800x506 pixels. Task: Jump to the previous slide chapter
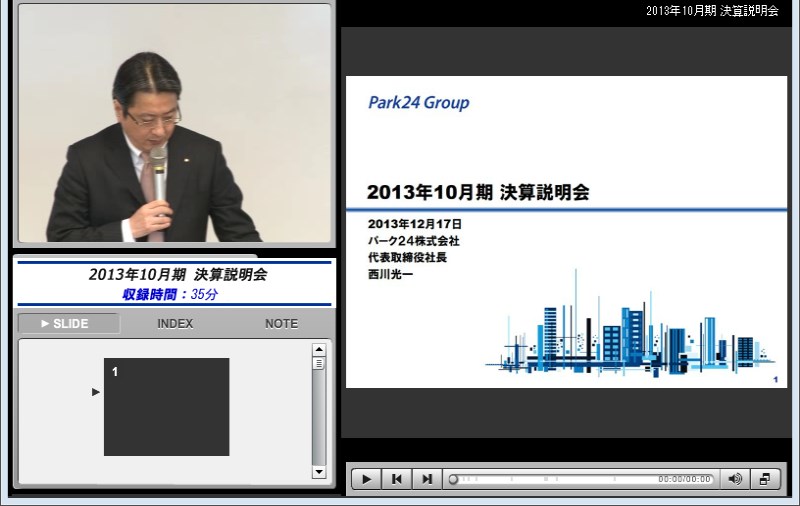(396, 479)
